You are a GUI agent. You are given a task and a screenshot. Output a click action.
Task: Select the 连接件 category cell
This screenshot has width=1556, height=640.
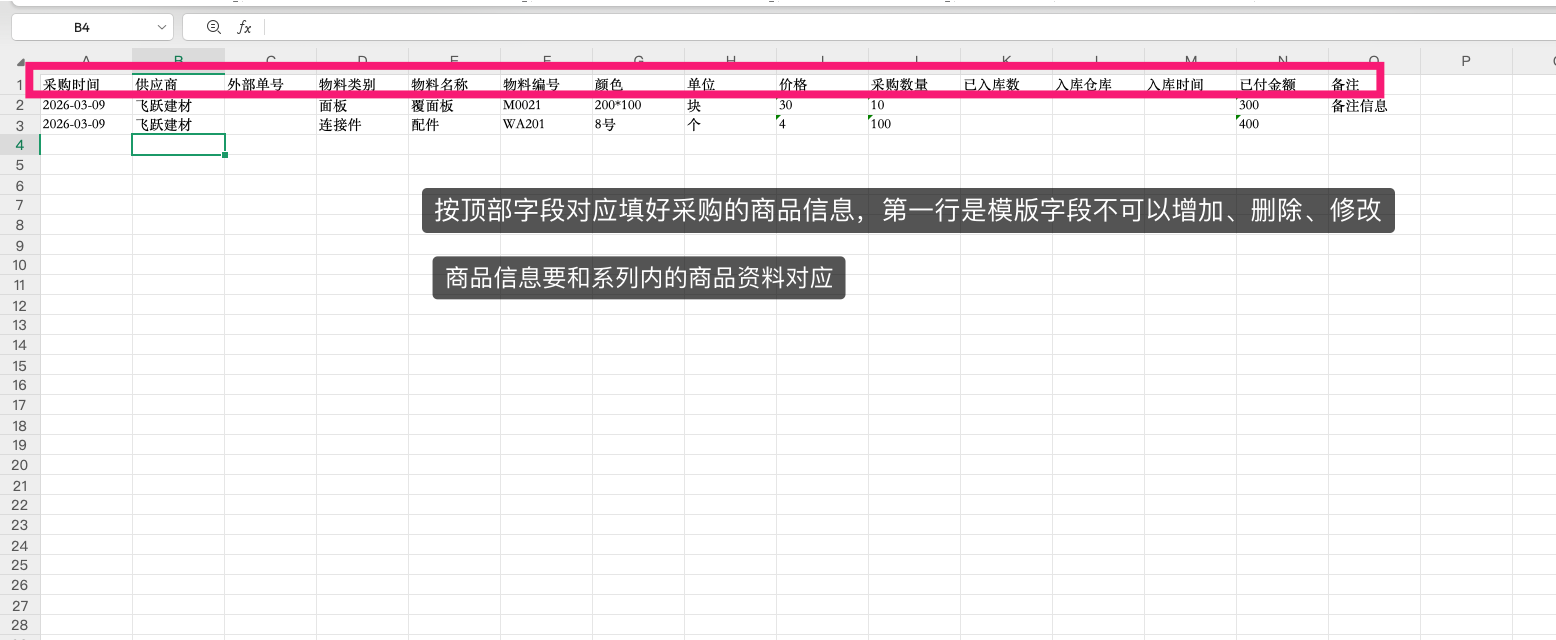pos(362,125)
